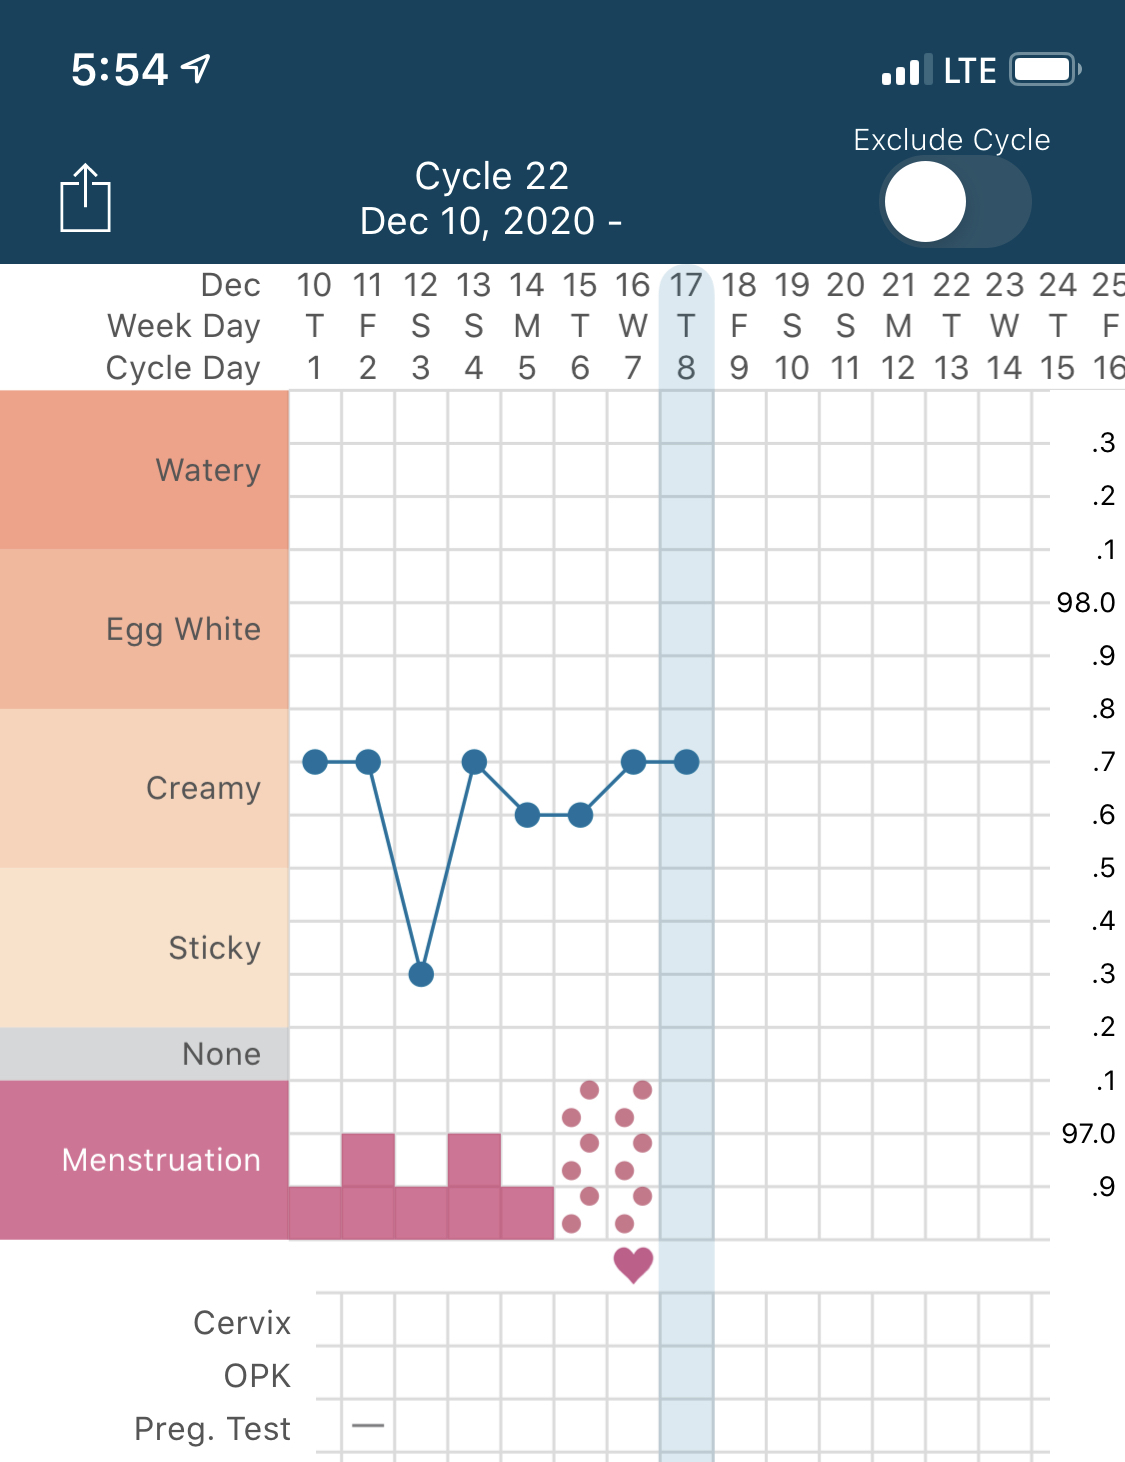
Task: Tap the medium flow bar on Dec 11
Action: (368, 1186)
